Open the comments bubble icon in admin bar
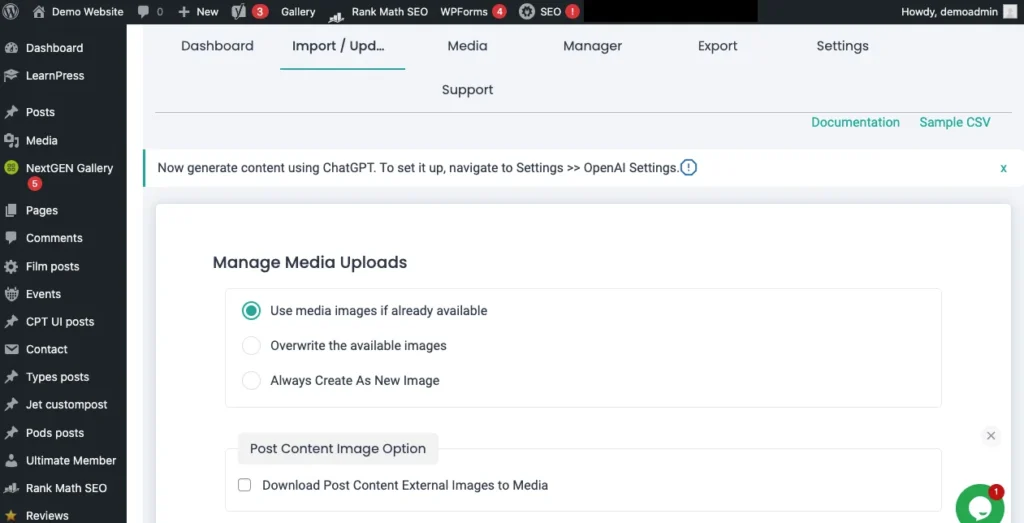 tap(144, 12)
